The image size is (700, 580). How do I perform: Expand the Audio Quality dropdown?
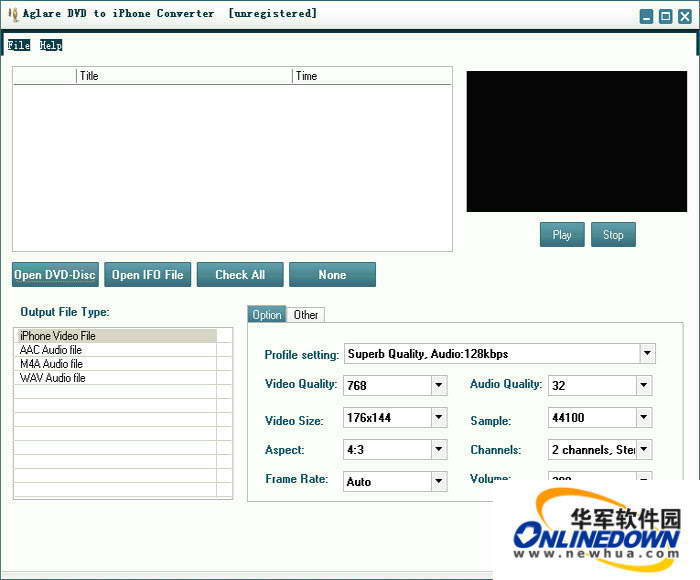click(x=644, y=385)
